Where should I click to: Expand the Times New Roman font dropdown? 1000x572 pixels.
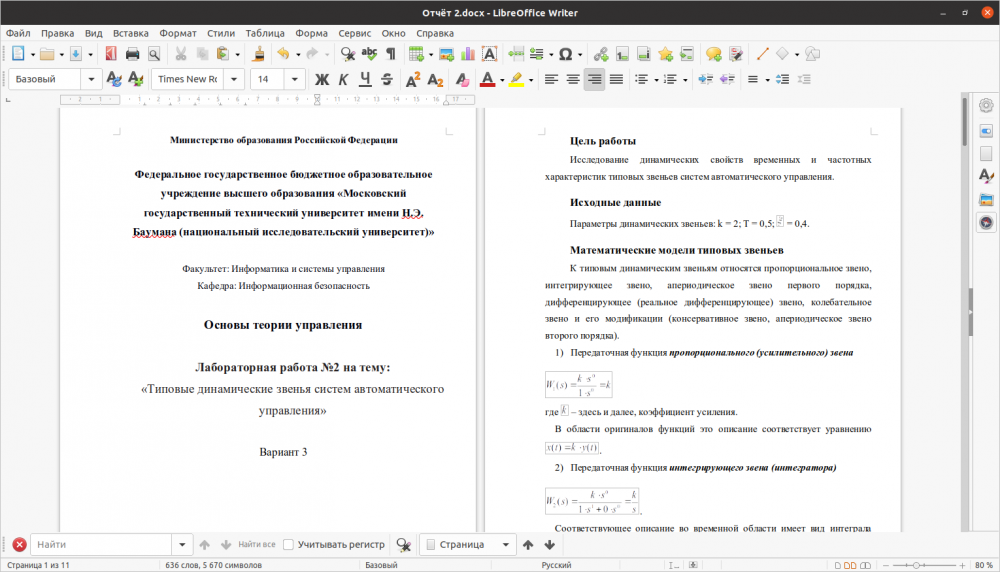[x=235, y=79]
